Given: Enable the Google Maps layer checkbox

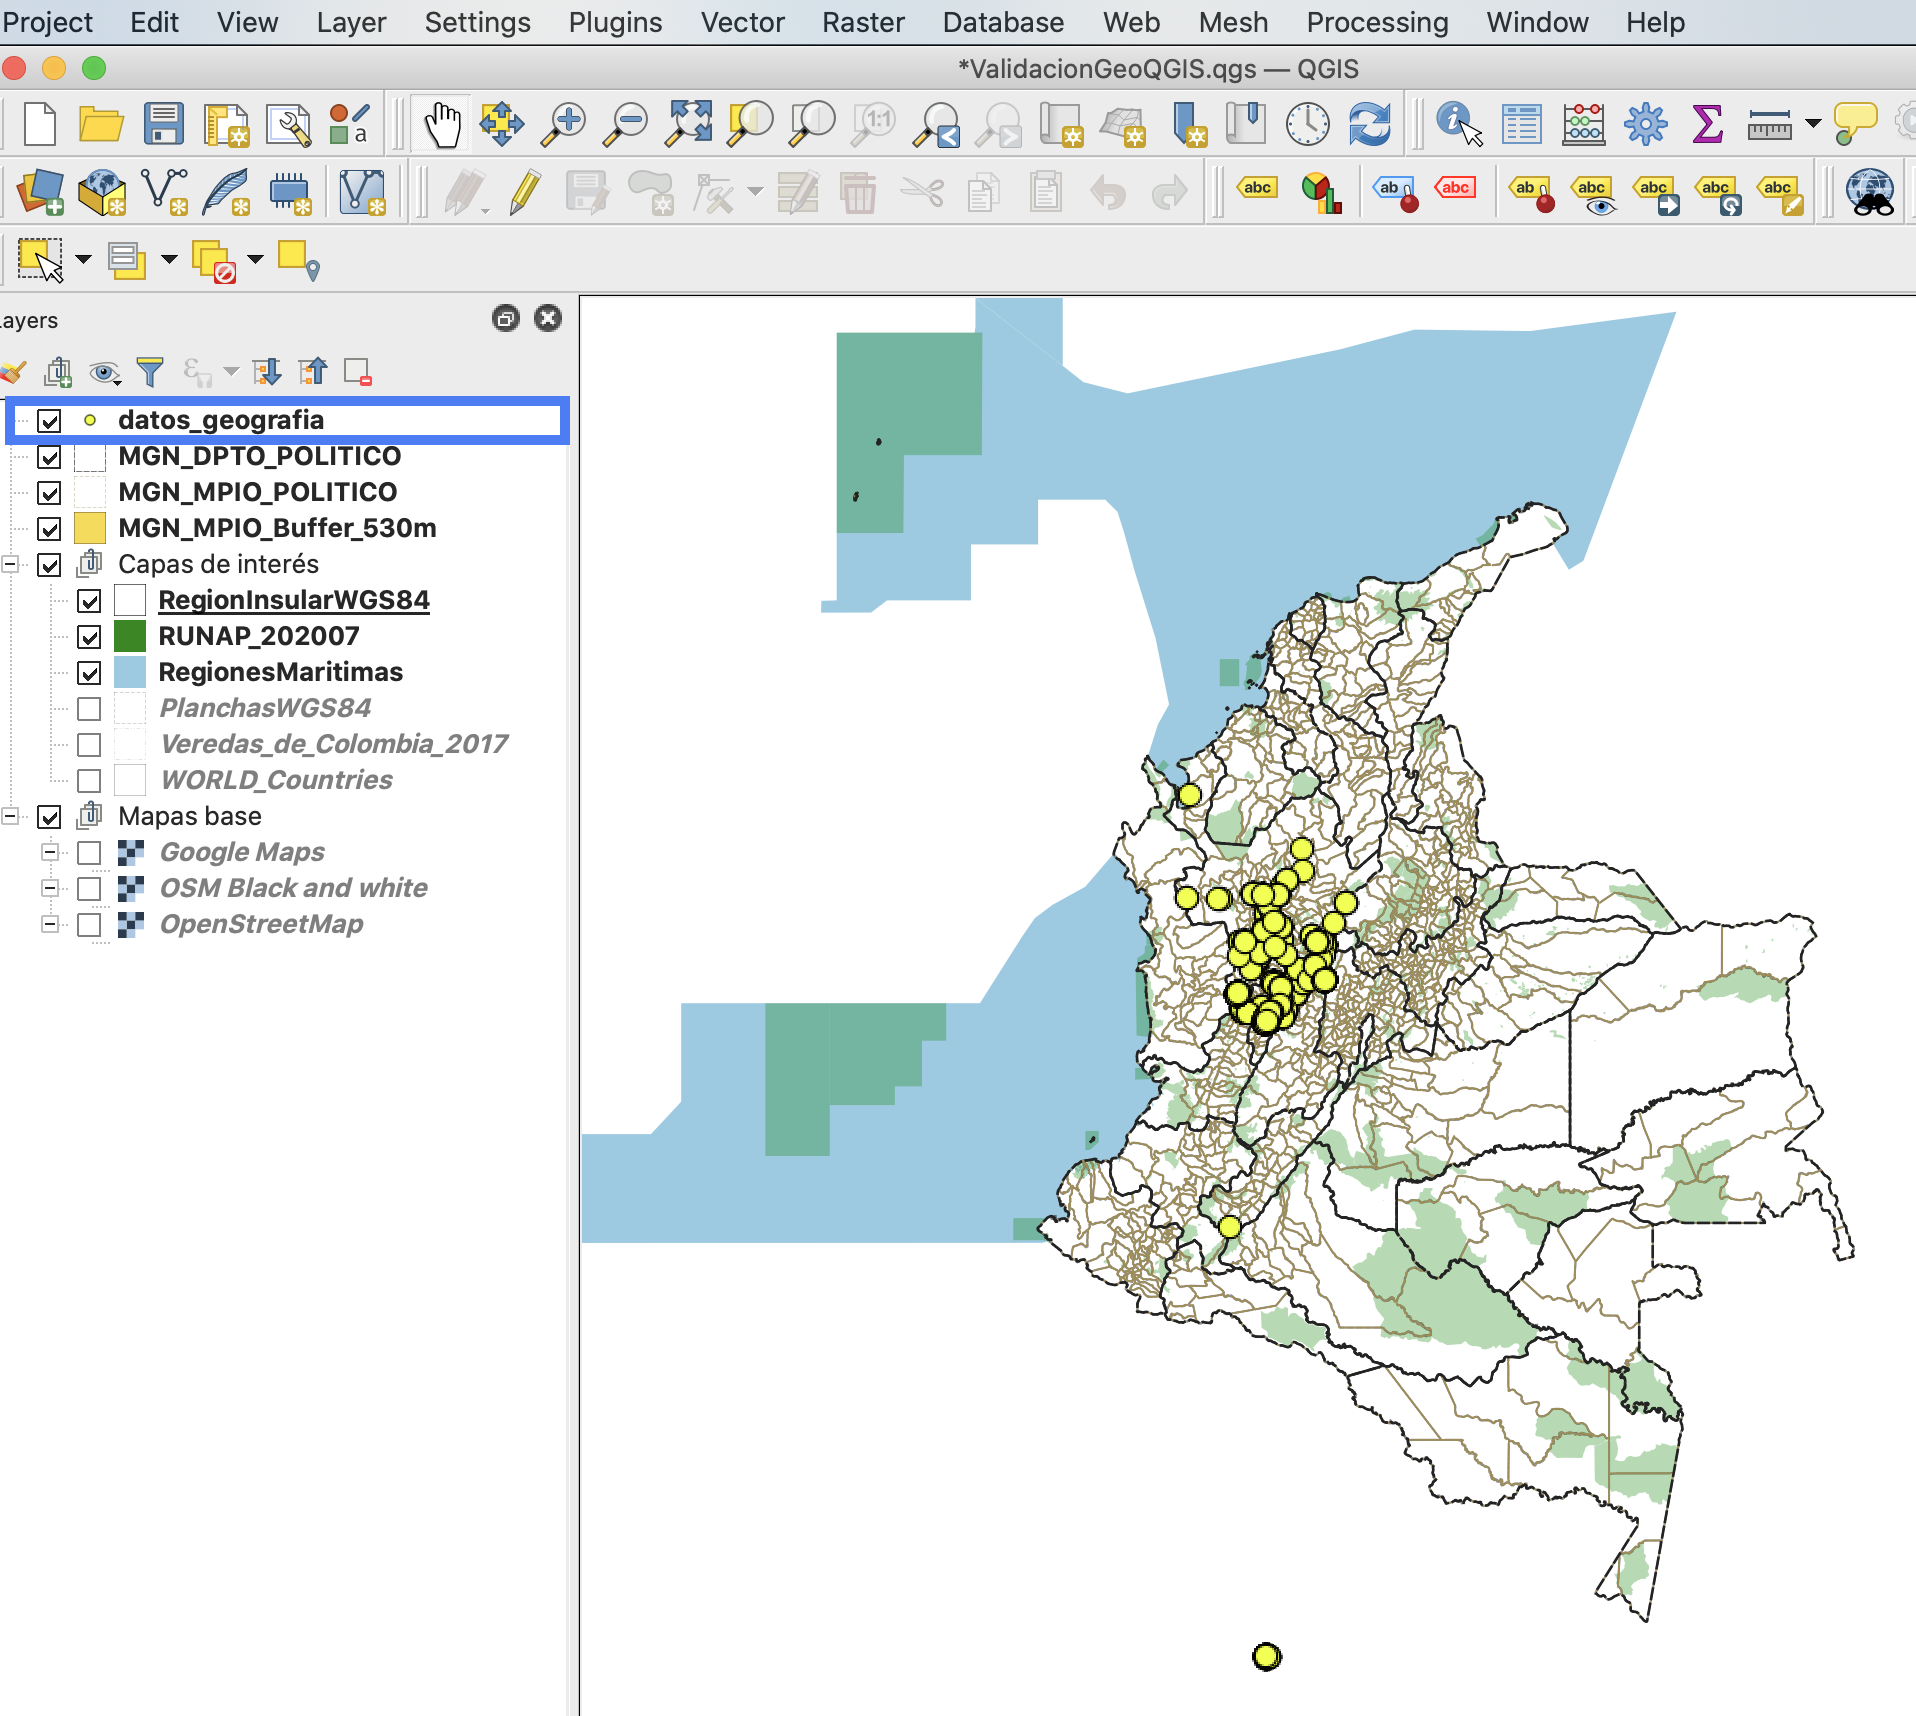Looking at the screenshot, I should (x=89, y=853).
